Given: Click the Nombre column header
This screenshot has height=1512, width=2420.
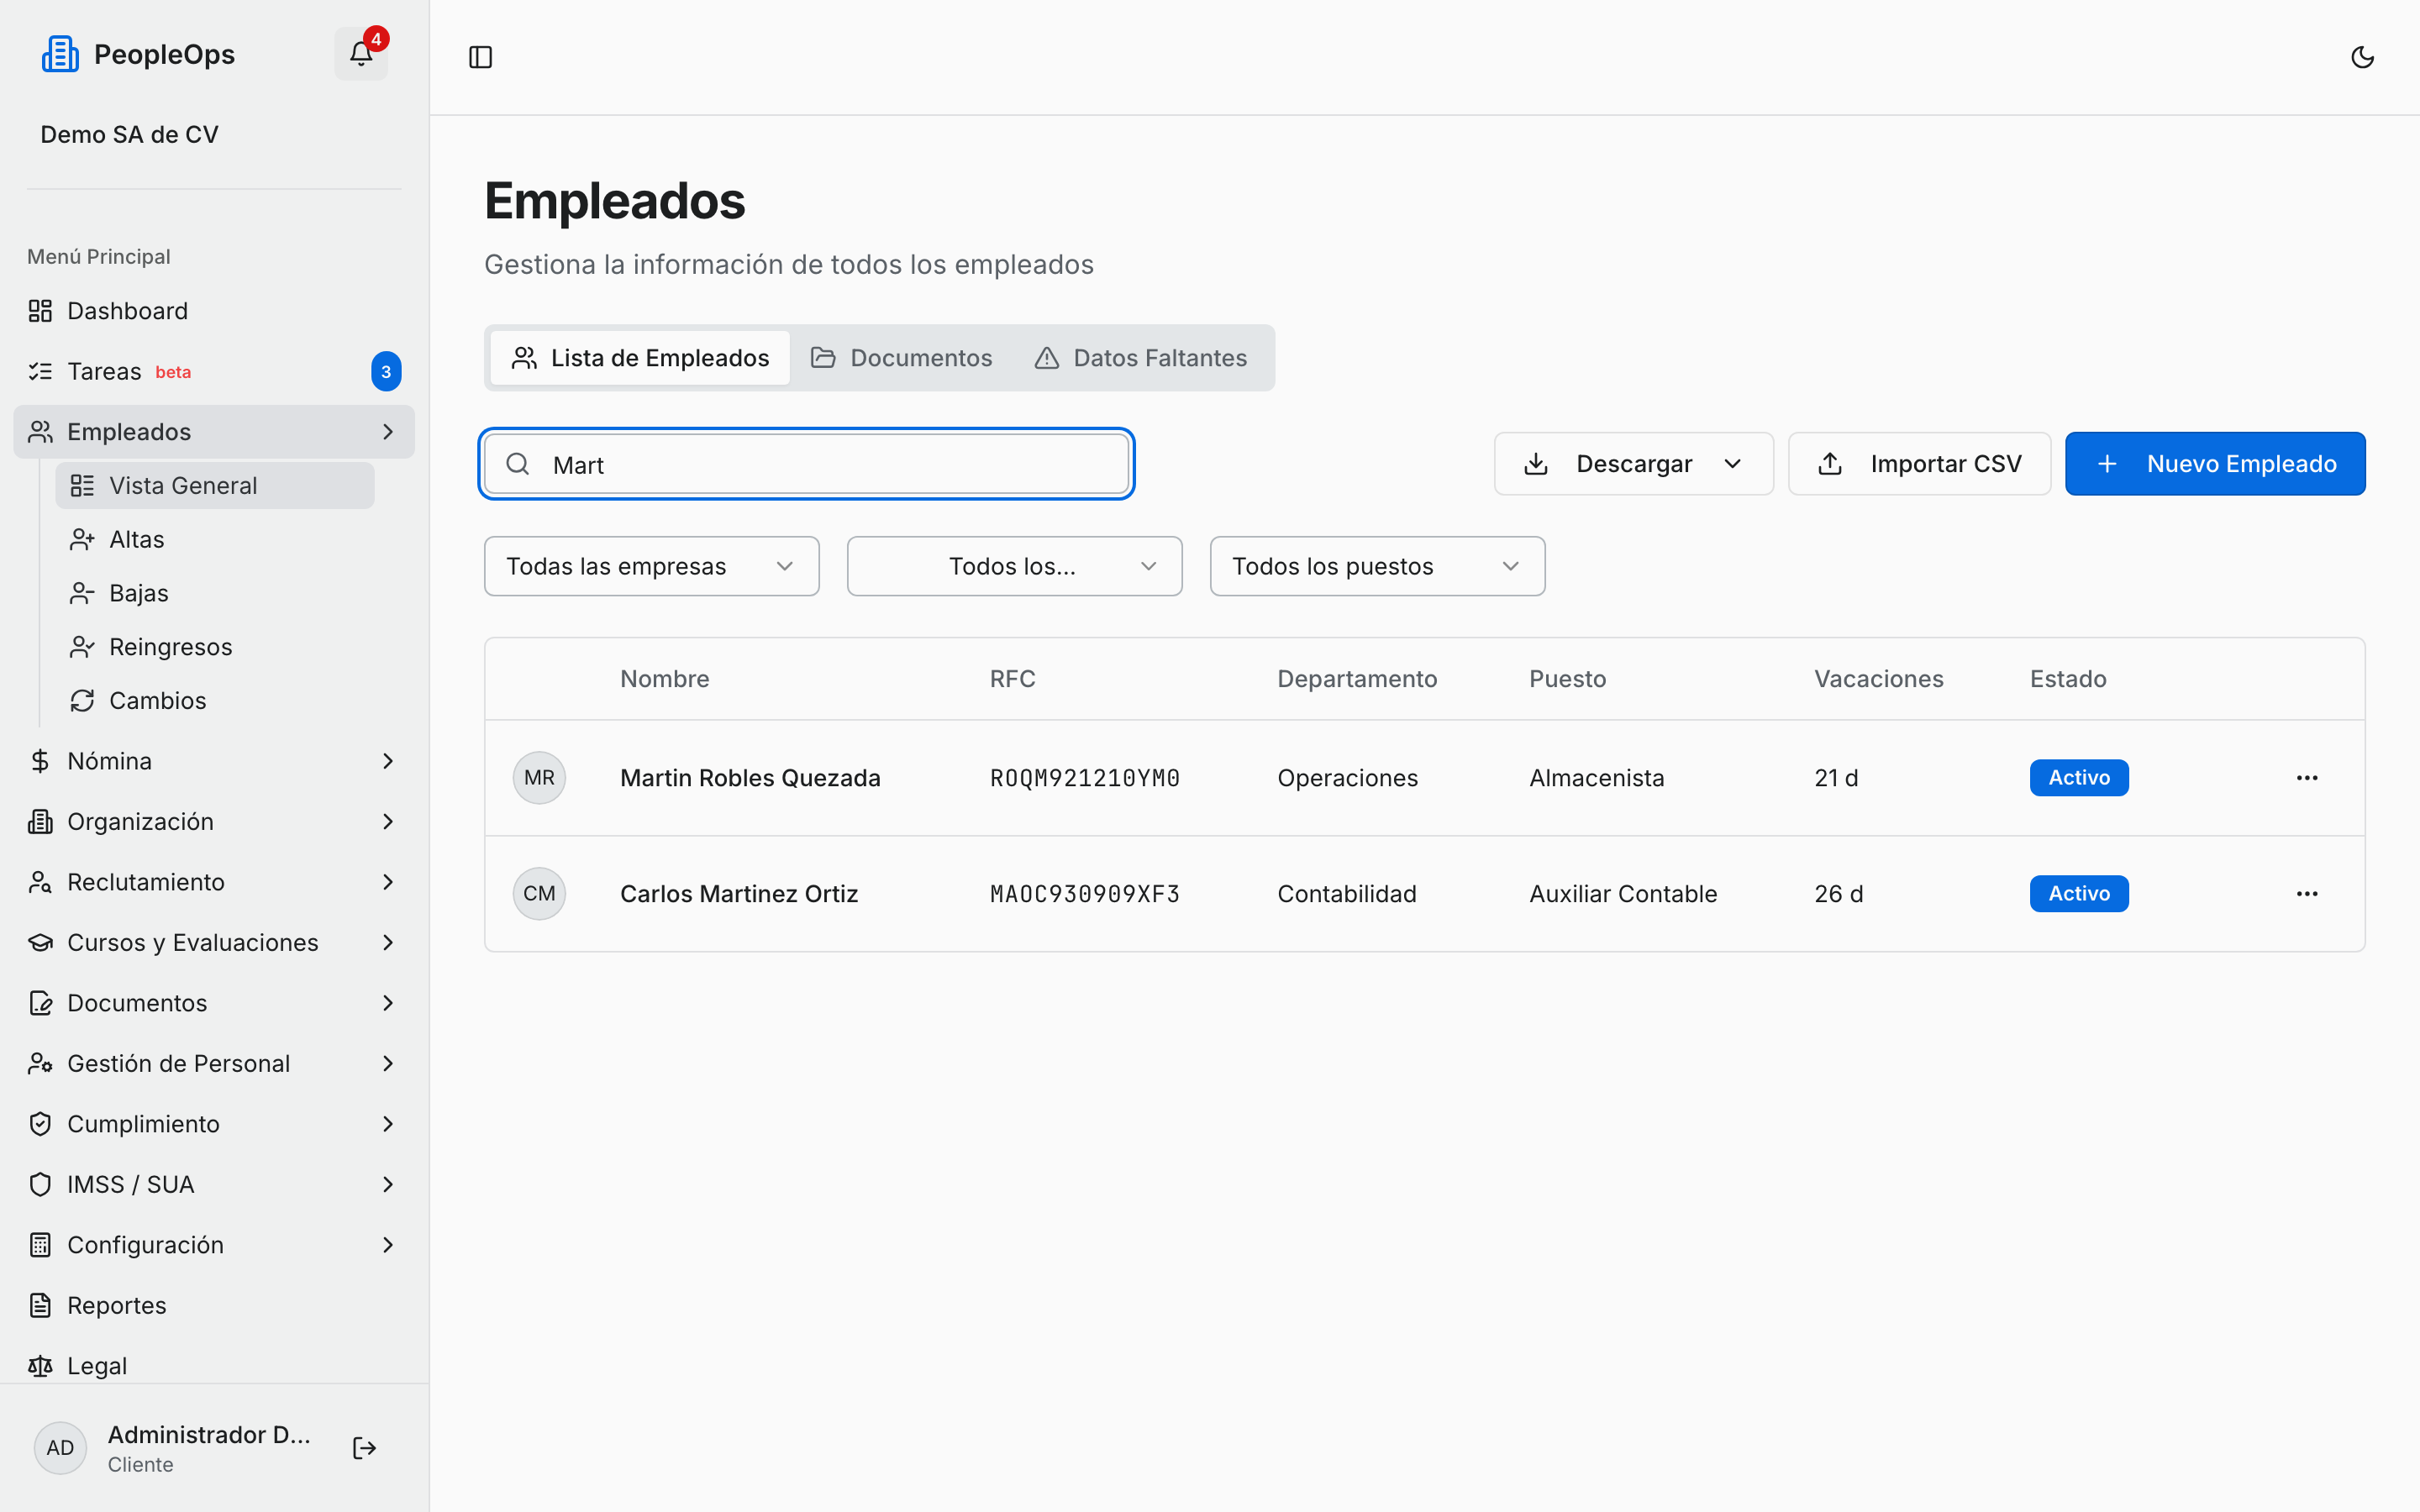Looking at the screenshot, I should (x=665, y=679).
